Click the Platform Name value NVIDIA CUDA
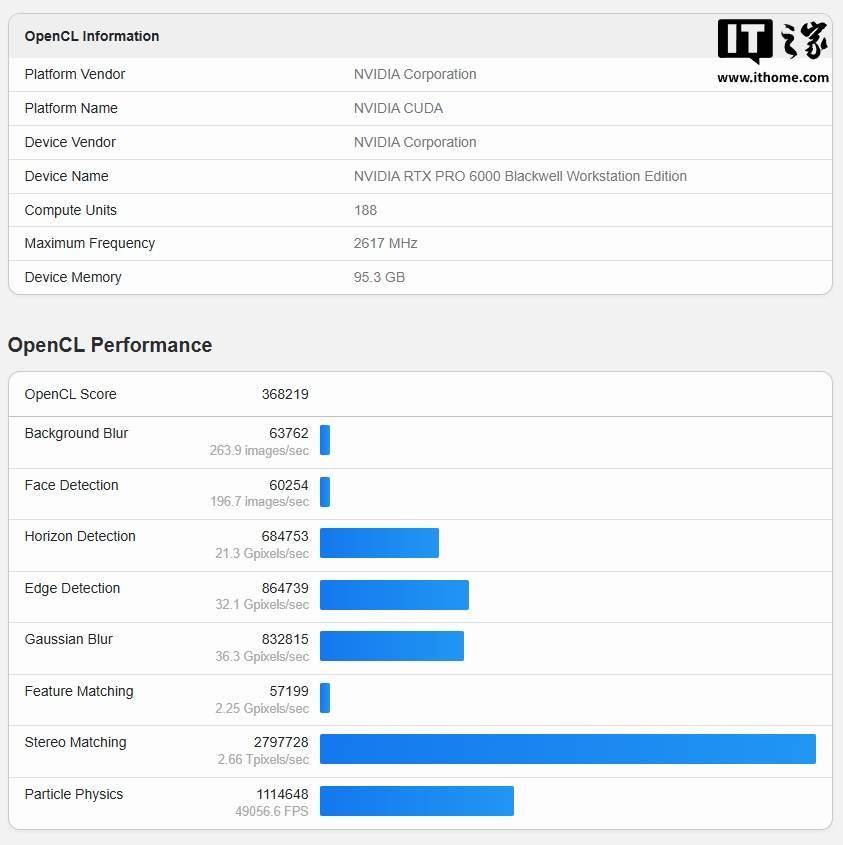Screen dimensions: 843x845 [x=398, y=108]
